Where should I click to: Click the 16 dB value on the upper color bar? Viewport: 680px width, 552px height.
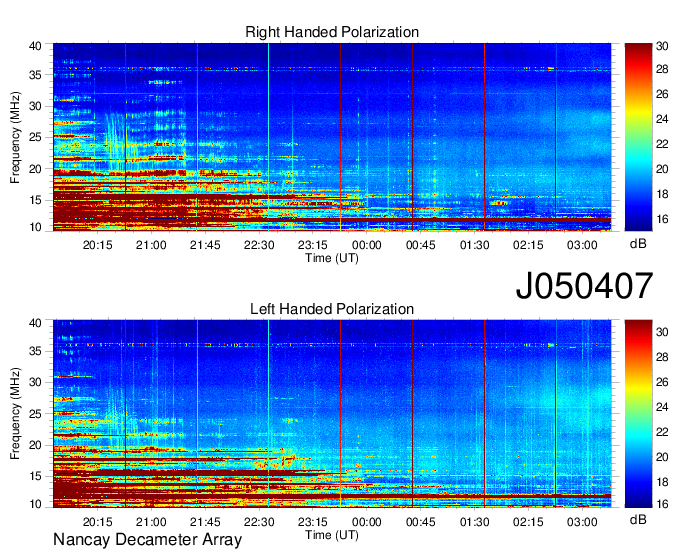(662, 219)
